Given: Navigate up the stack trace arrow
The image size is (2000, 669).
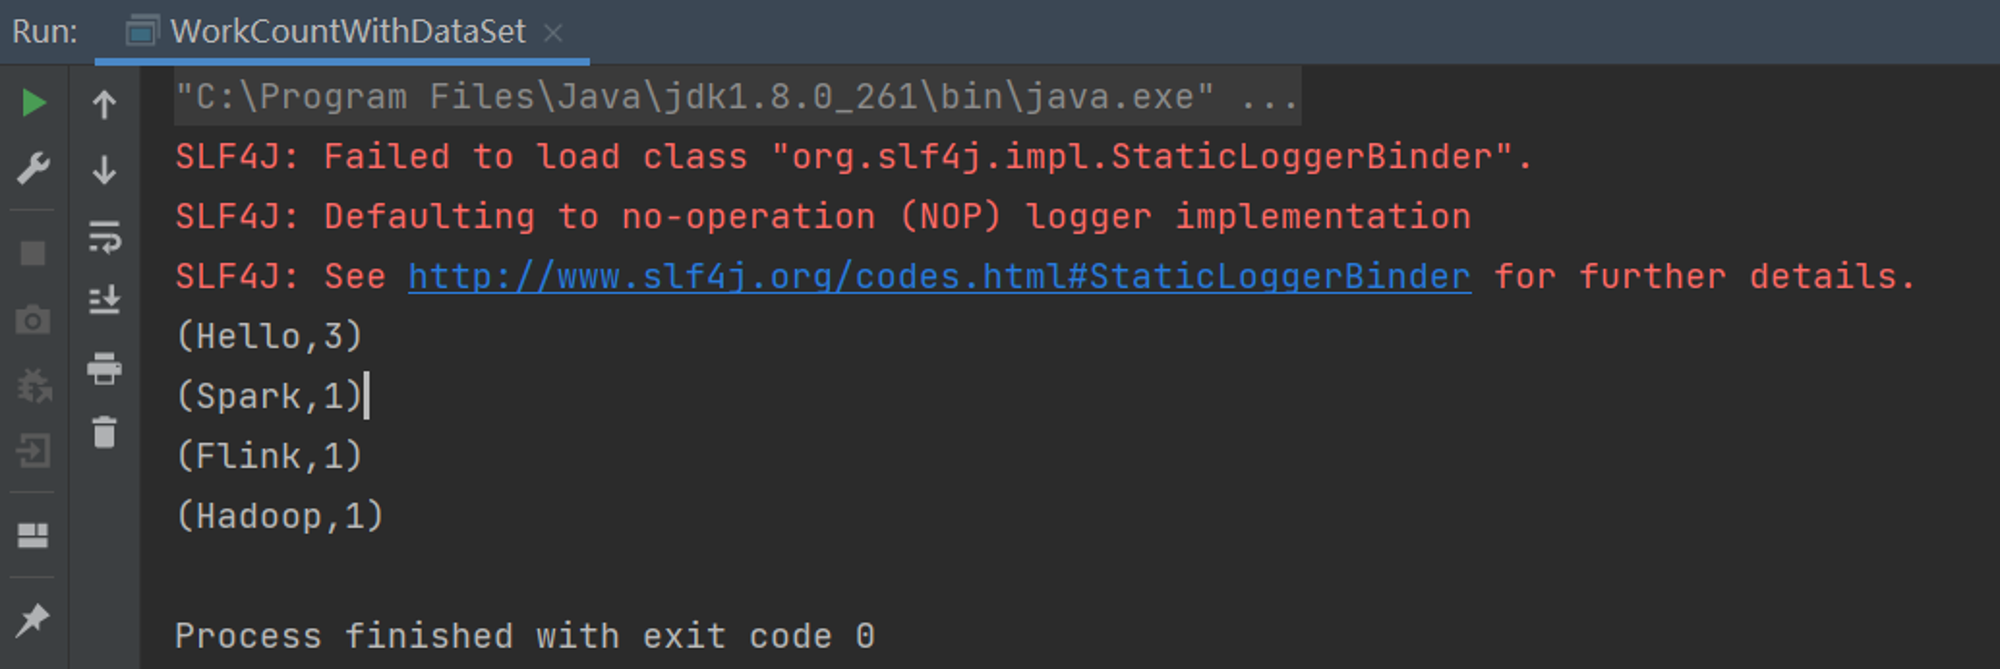Looking at the screenshot, I should [x=104, y=104].
